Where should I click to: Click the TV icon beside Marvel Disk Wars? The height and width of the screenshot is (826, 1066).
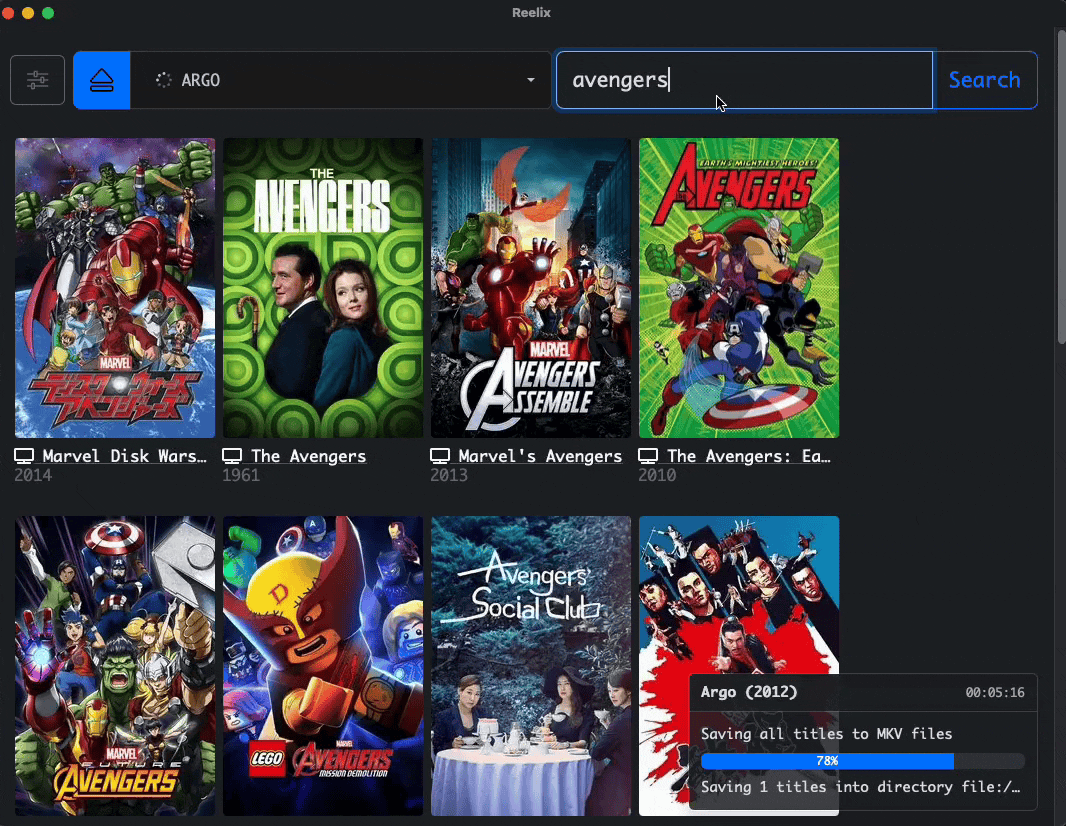click(x=24, y=456)
